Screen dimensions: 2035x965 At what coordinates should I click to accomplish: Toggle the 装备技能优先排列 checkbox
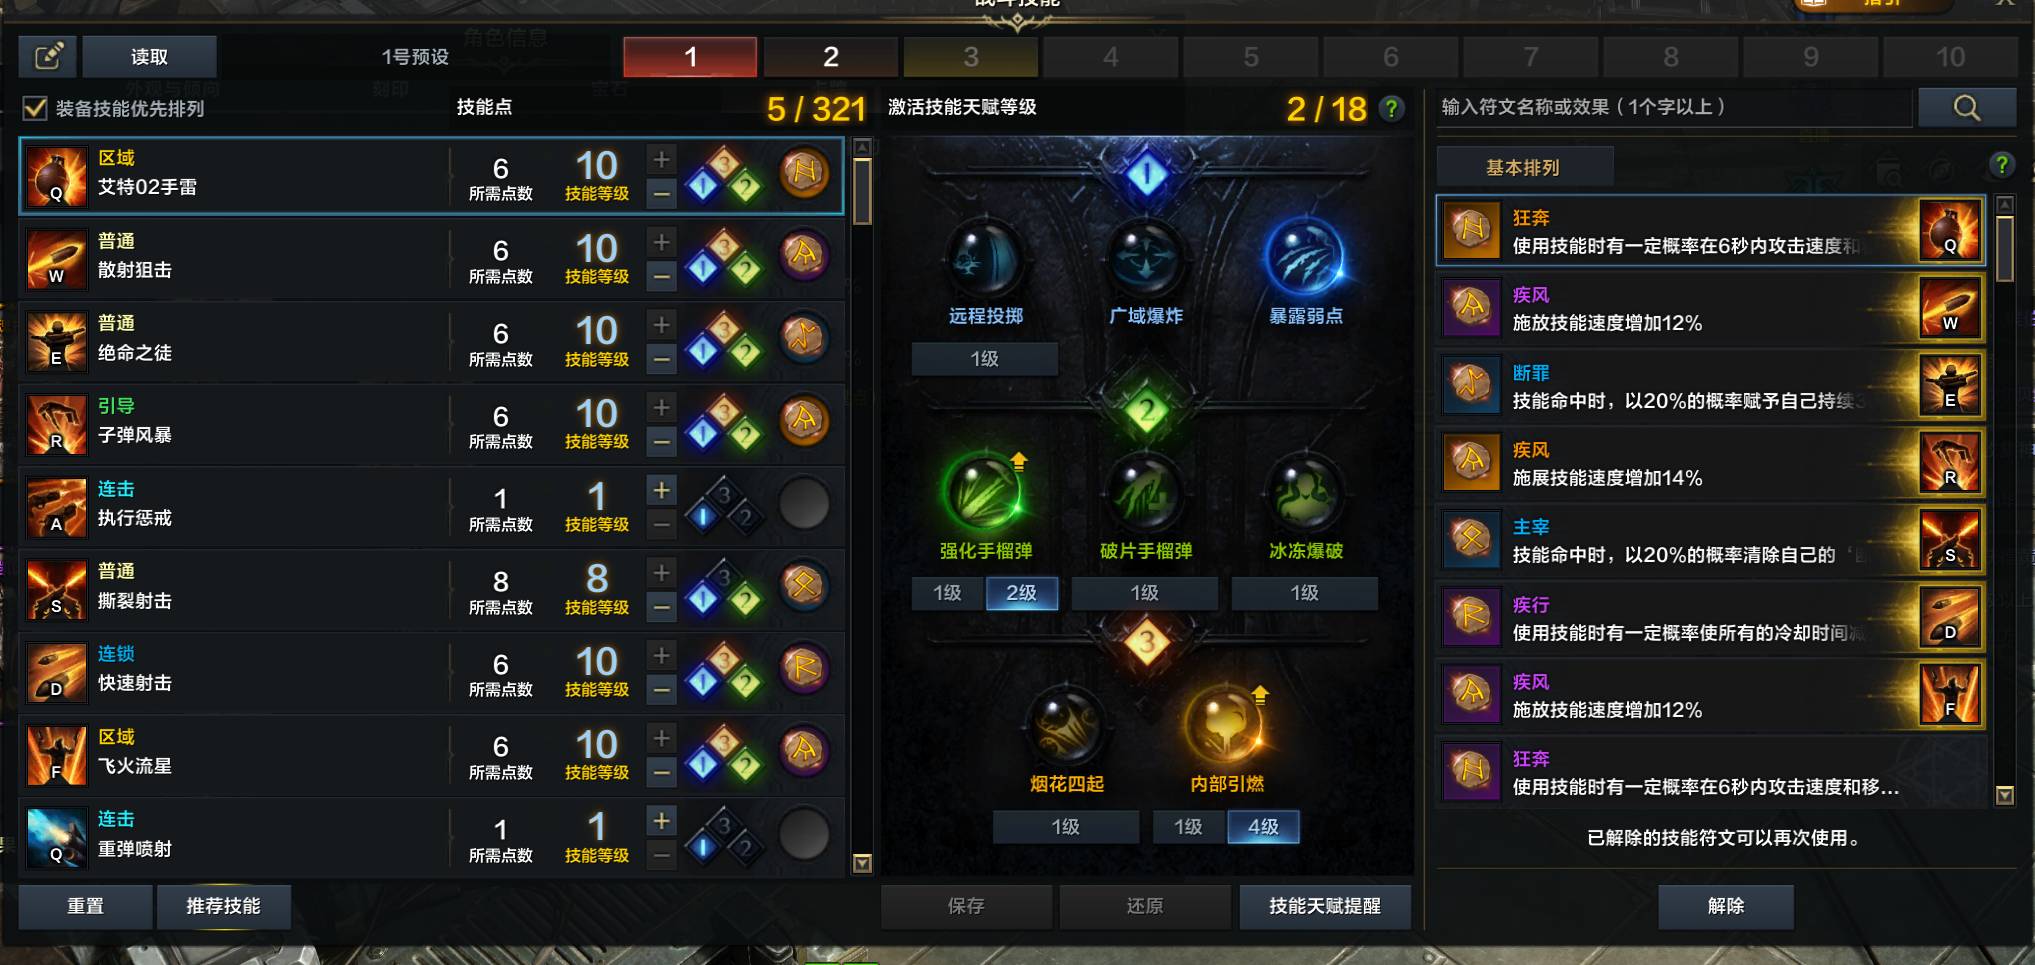(35, 108)
